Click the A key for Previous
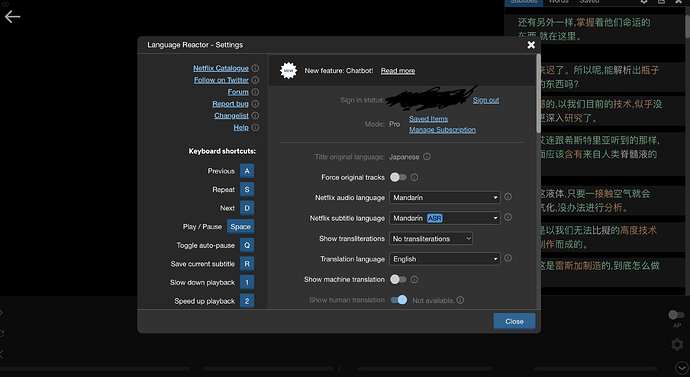690x377 pixels. pos(247,171)
